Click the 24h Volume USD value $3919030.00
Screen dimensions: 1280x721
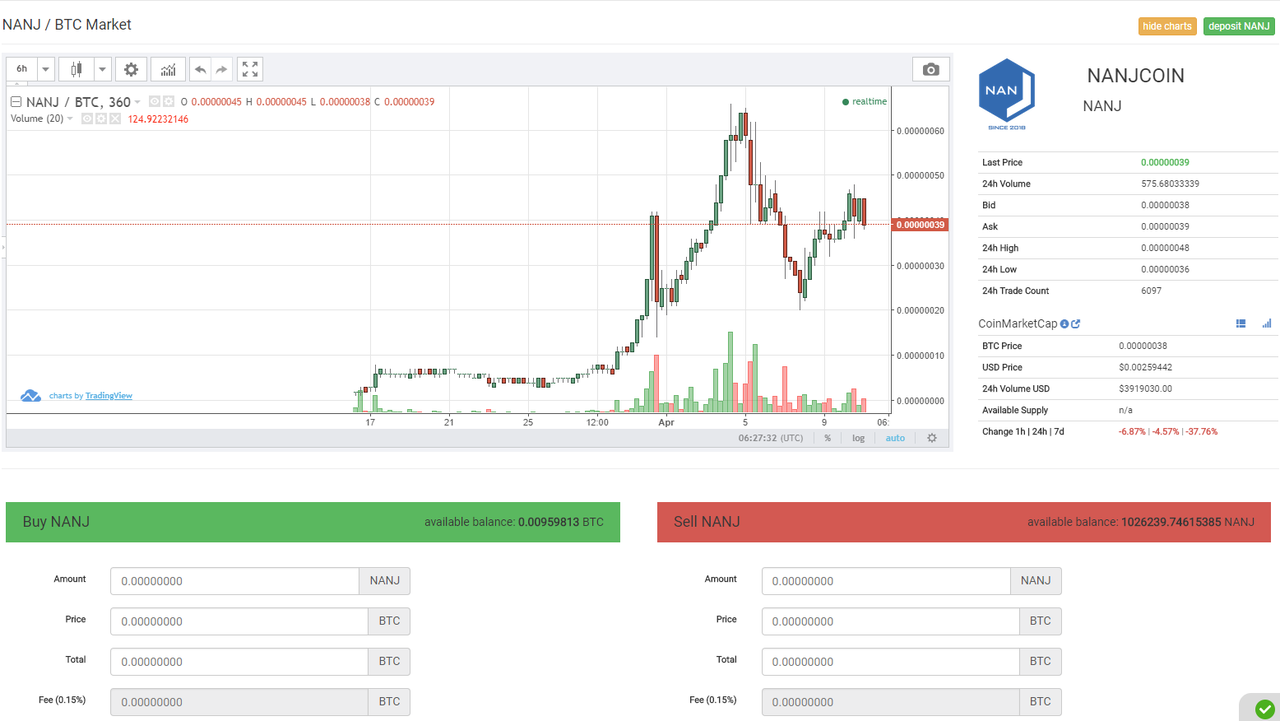(x=1146, y=389)
